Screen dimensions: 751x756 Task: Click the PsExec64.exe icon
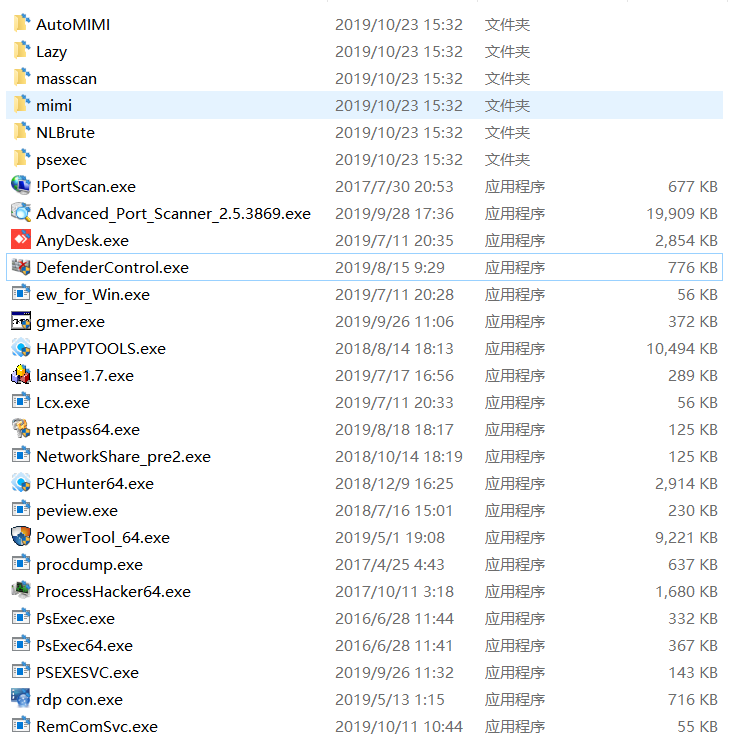pos(21,645)
